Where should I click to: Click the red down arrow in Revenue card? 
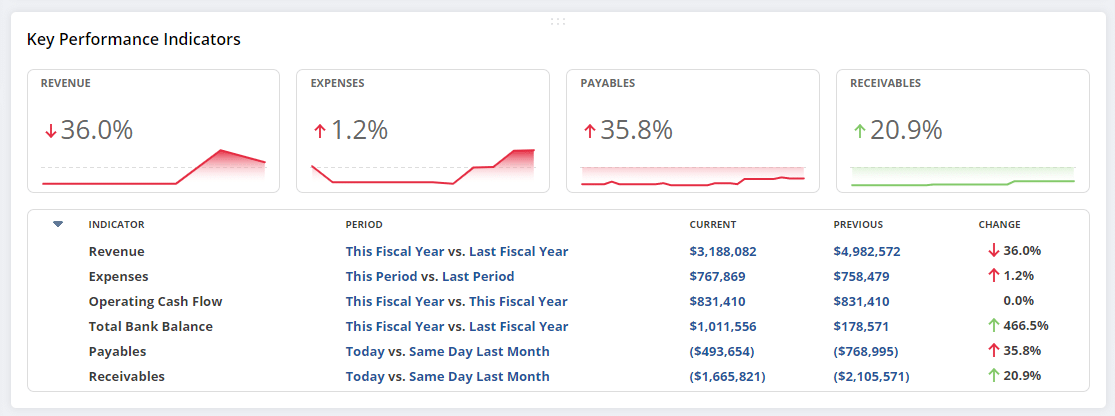pos(50,131)
